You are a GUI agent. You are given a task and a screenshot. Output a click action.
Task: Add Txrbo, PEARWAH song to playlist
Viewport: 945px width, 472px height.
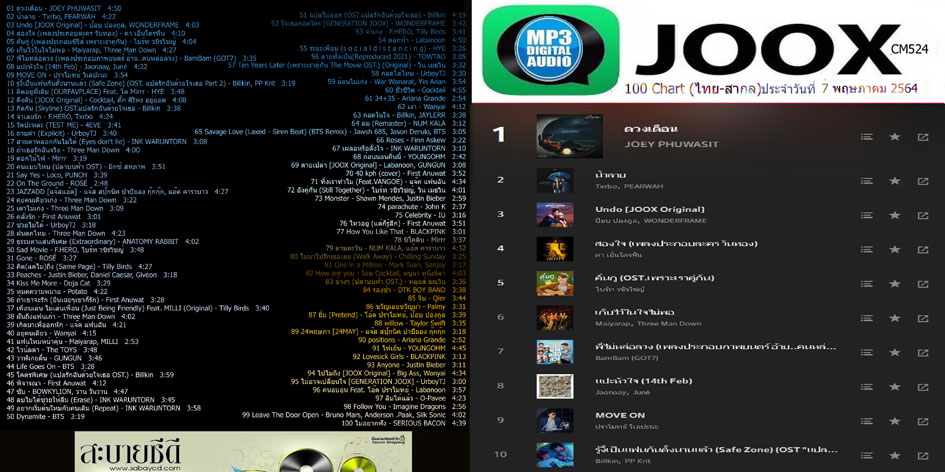pyautogui.click(x=867, y=180)
